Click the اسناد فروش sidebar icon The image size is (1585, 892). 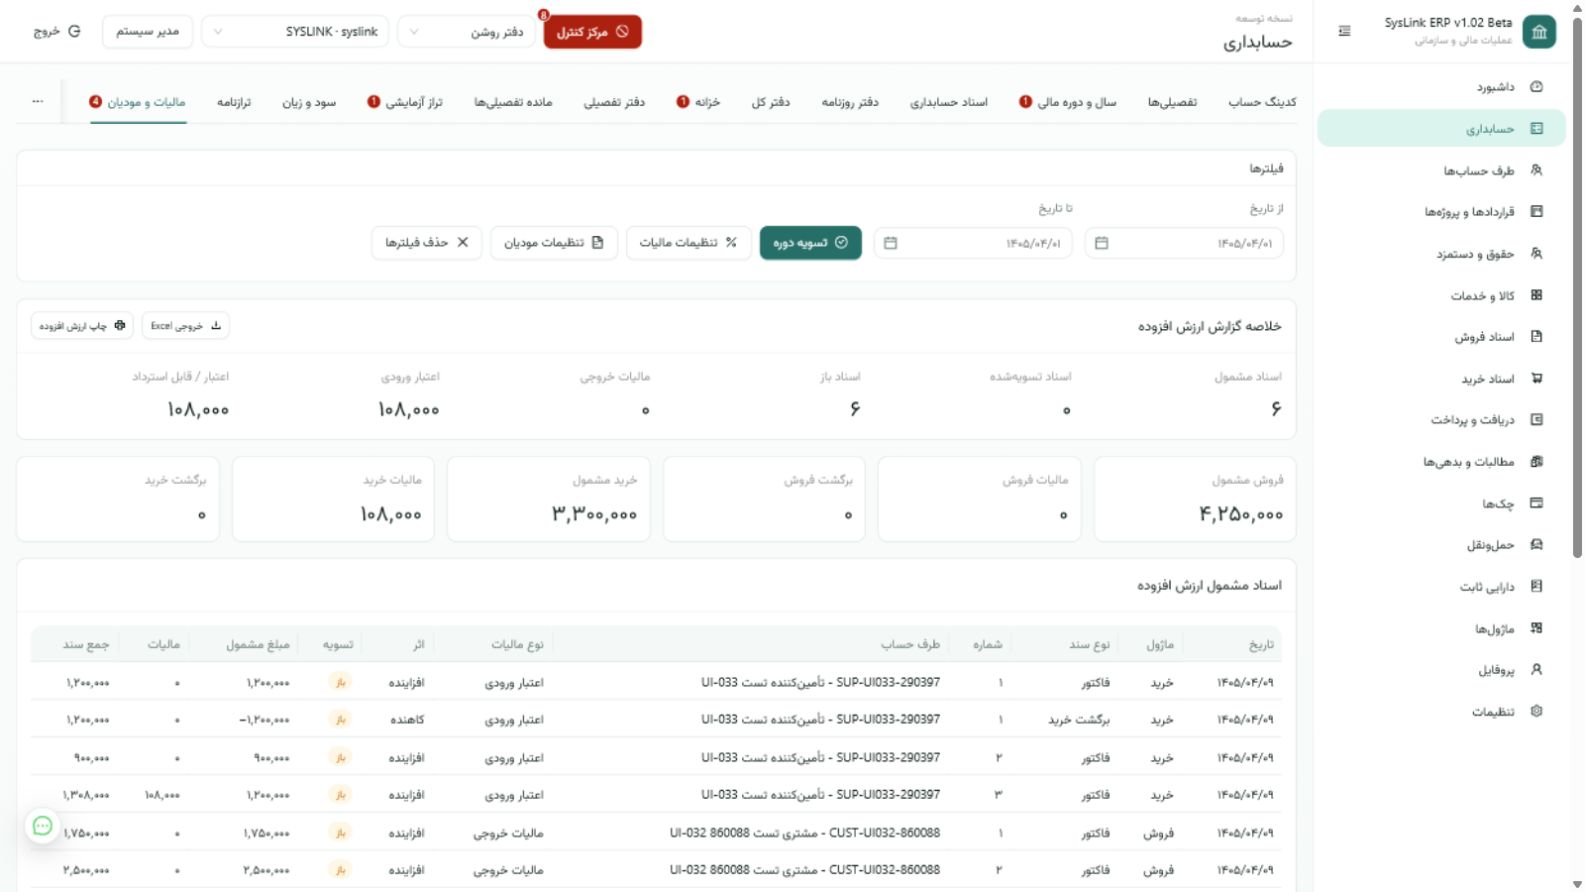point(1537,337)
